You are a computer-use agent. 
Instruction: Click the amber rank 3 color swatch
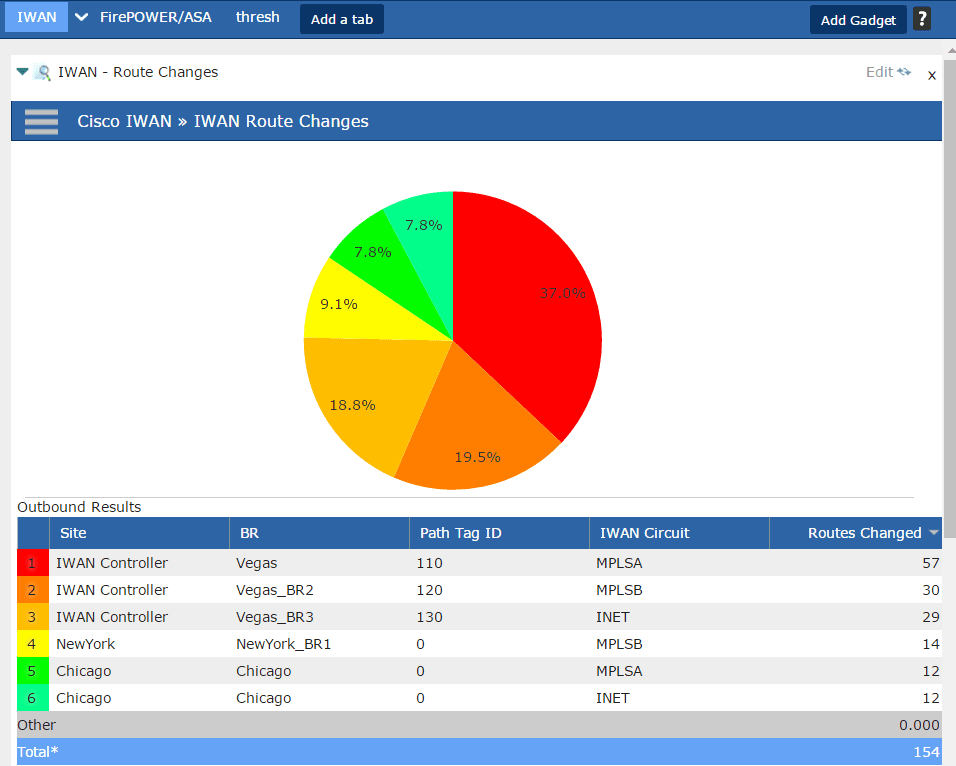coord(32,617)
